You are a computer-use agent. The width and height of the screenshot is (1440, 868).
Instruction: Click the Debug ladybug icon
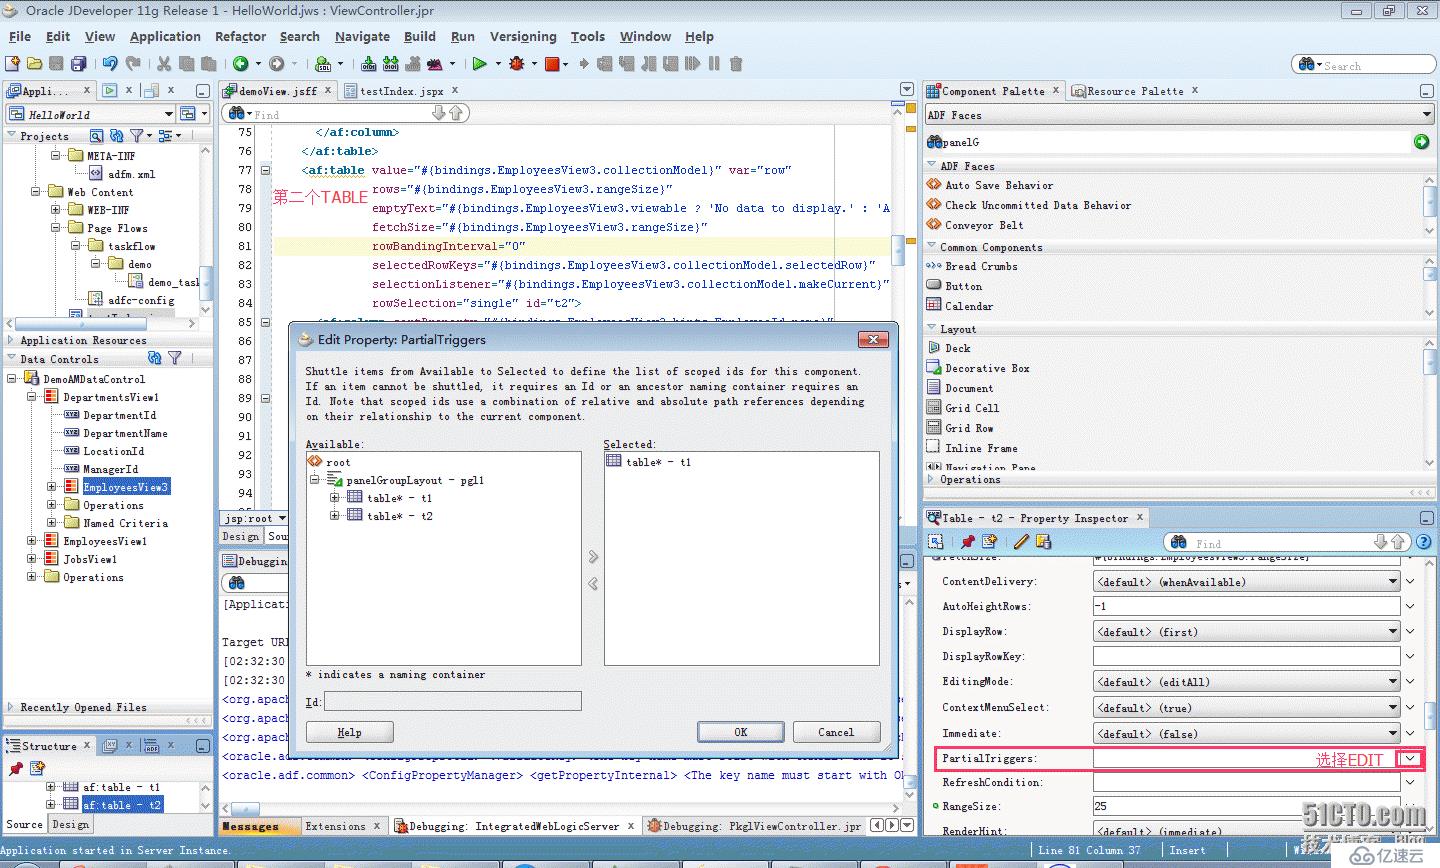pyautogui.click(x=517, y=63)
